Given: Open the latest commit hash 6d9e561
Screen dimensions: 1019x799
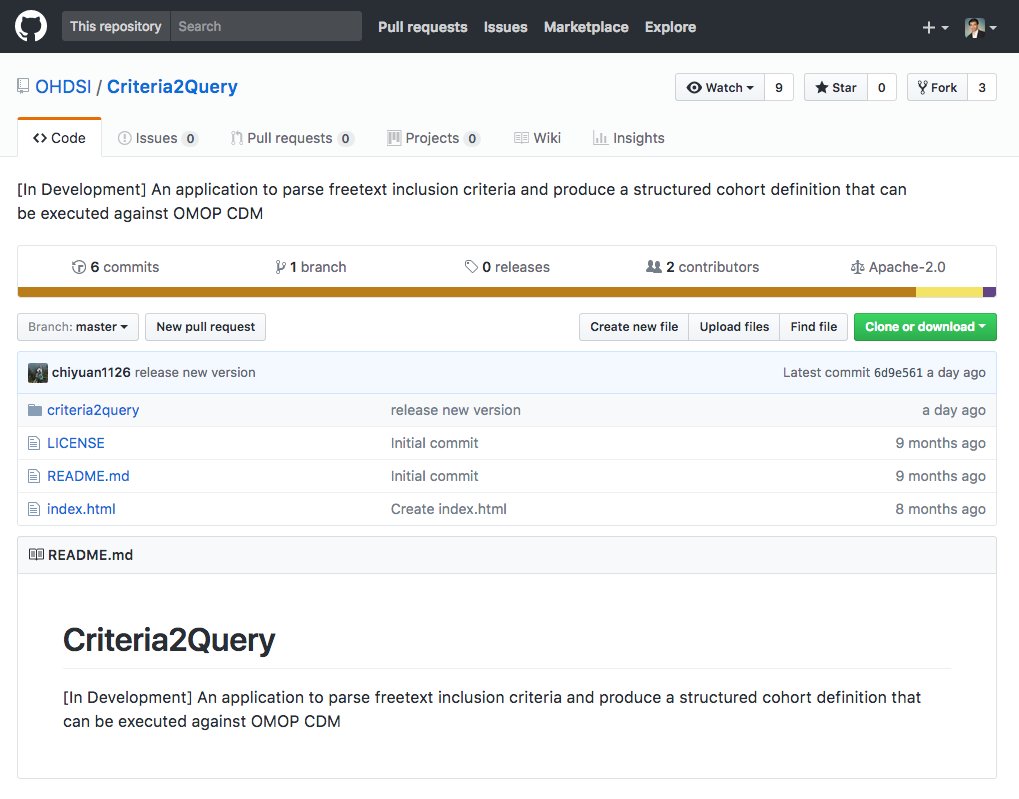Looking at the screenshot, I should click(898, 373).
